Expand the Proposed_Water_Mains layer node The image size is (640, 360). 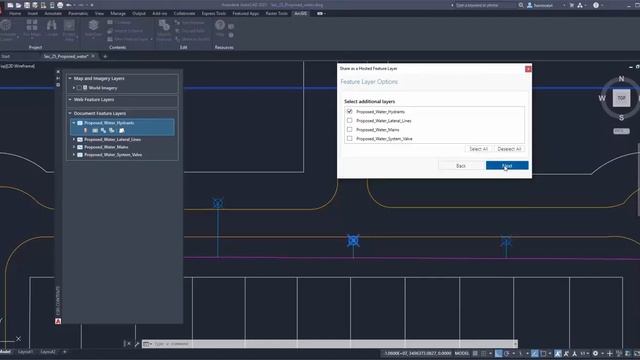click(x=74, y=147)
